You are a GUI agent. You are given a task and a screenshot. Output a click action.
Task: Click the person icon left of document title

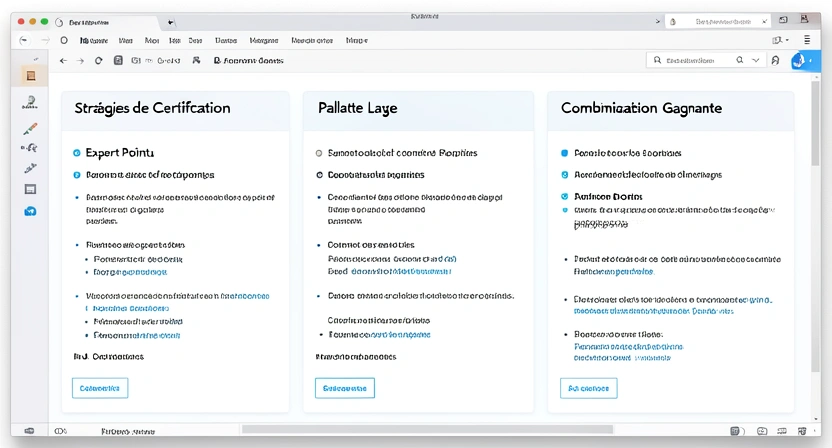coord(196,61)
